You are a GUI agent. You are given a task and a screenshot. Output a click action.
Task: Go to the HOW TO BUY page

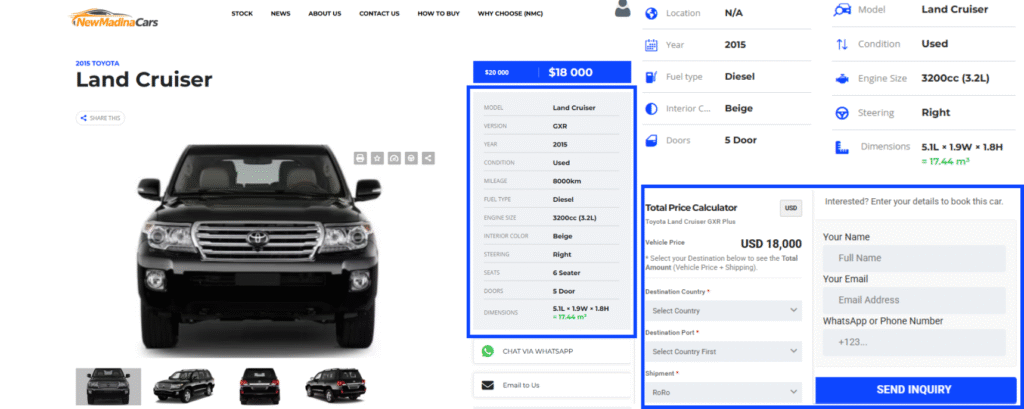(x=439, y=14)
